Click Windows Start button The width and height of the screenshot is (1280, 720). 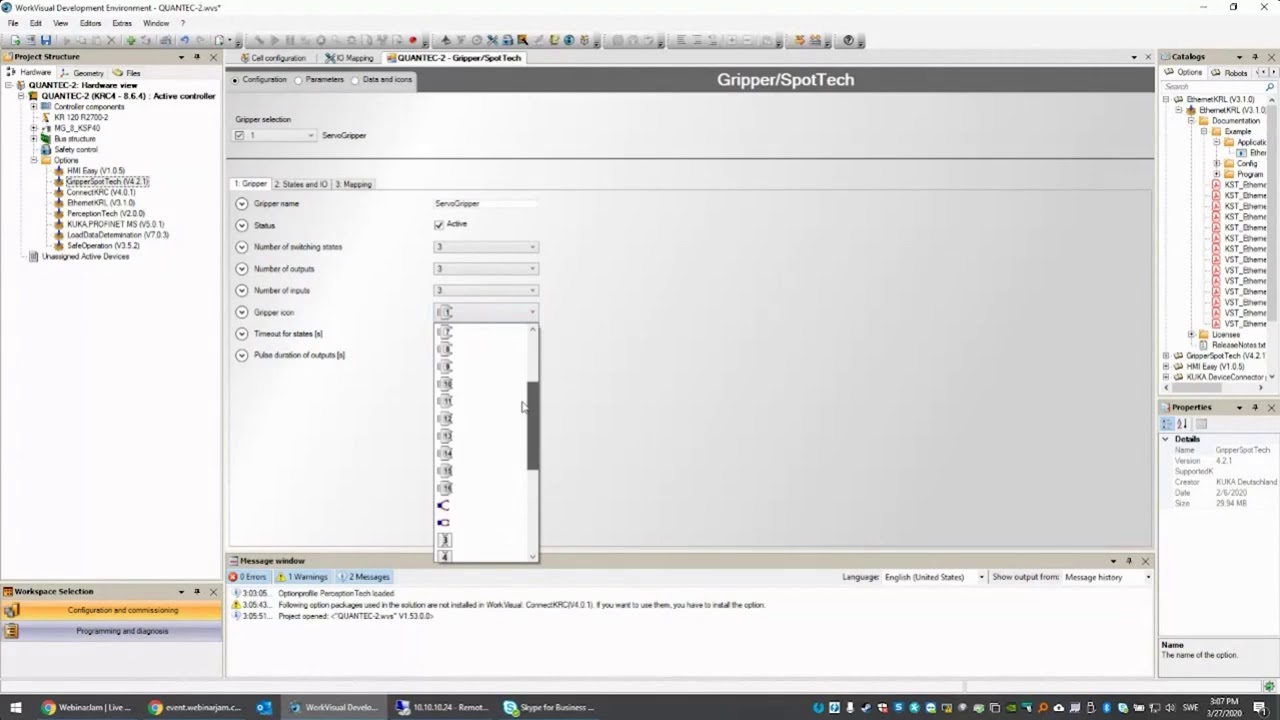click(16, 707)
